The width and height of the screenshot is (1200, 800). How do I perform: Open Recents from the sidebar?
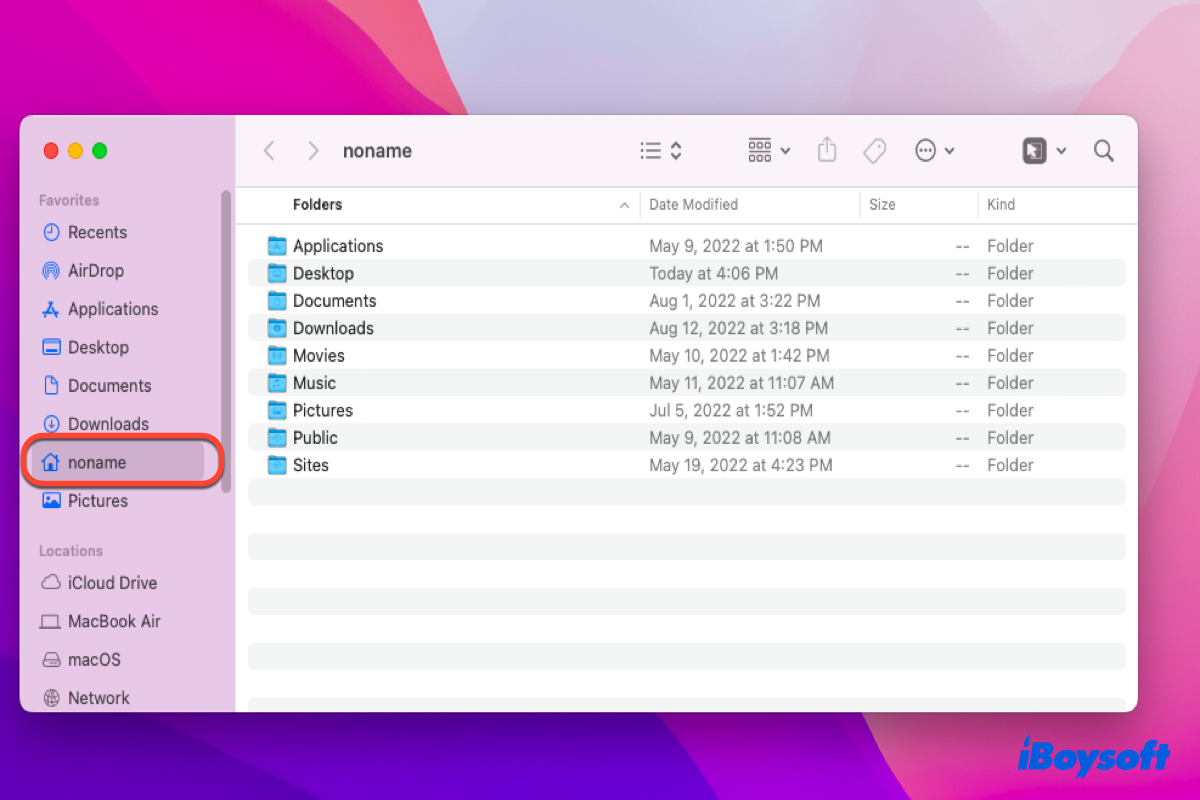[x=97, y=232]
